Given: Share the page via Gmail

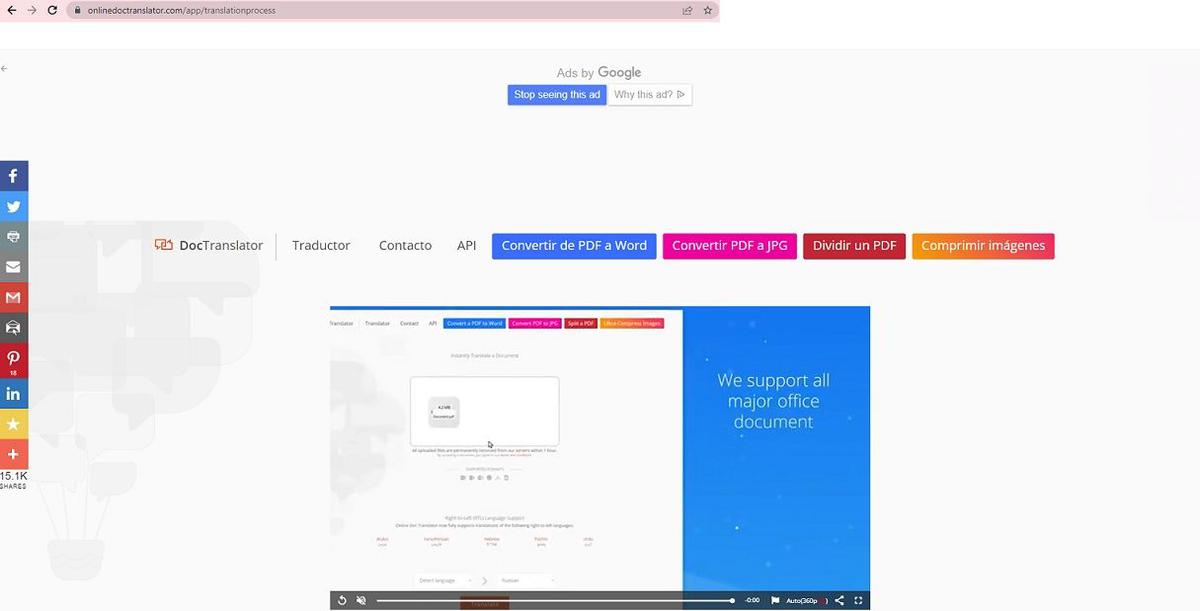Looking at the screenshot, I should [x=13, y=297].
